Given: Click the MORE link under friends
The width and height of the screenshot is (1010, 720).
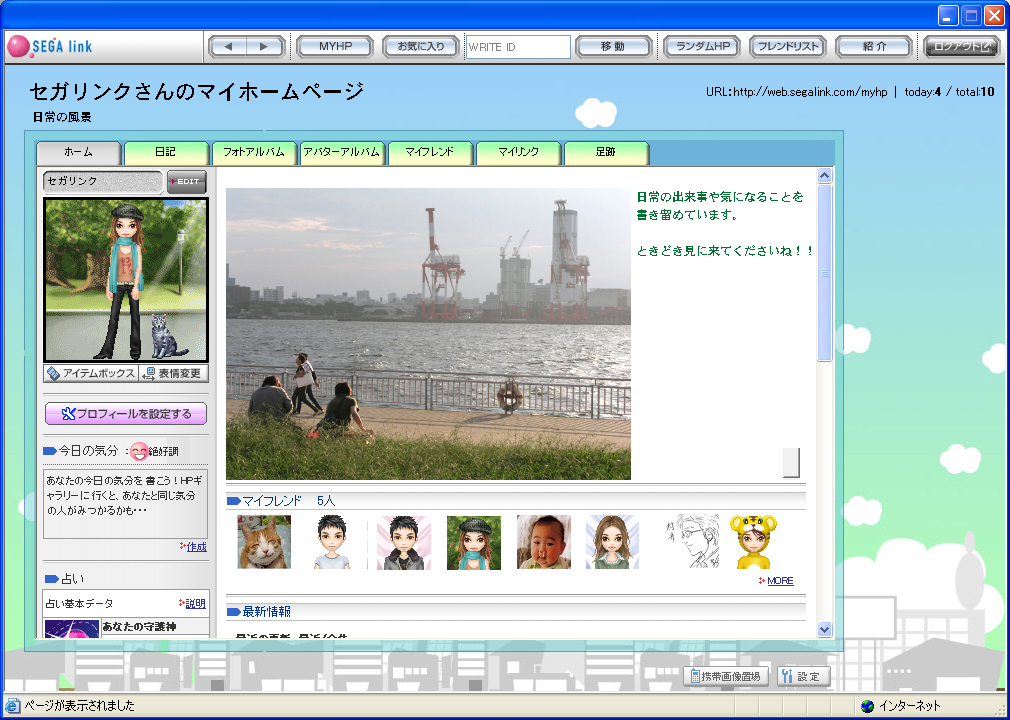Looking at the screenshot, I should point(780,581).
